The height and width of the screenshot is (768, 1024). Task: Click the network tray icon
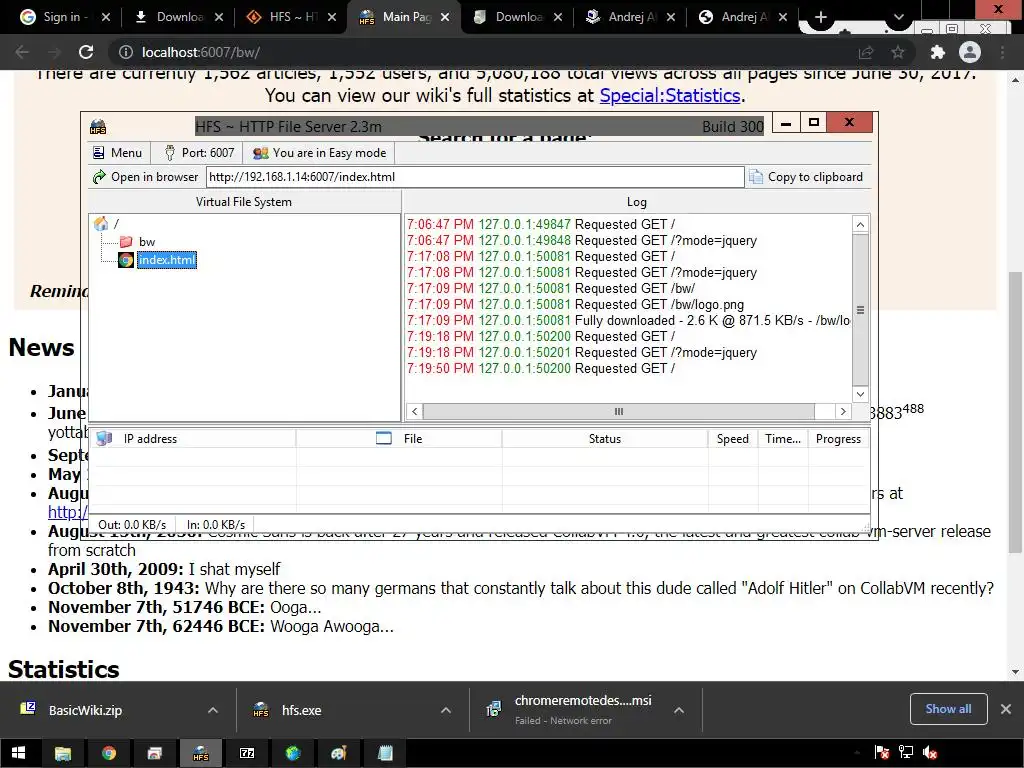coord(906,753)
